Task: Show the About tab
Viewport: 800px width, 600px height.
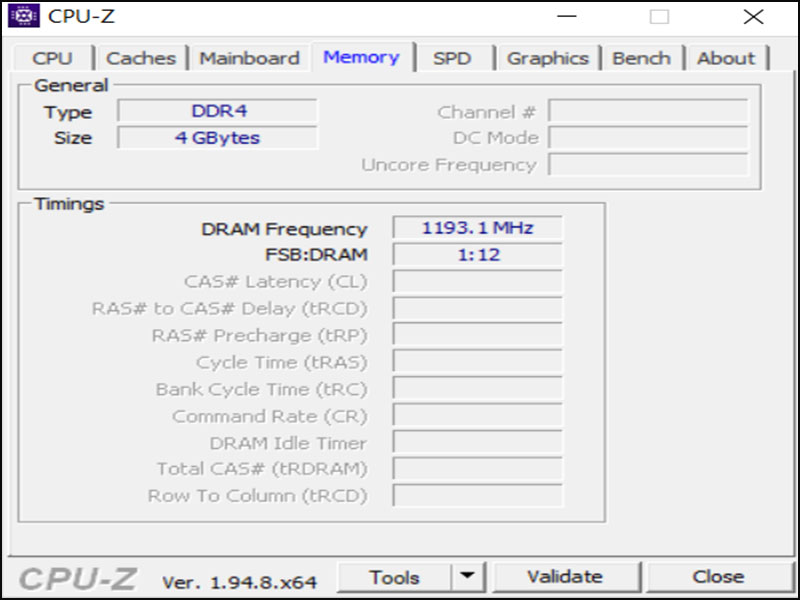Action: (x=726, y=58)
